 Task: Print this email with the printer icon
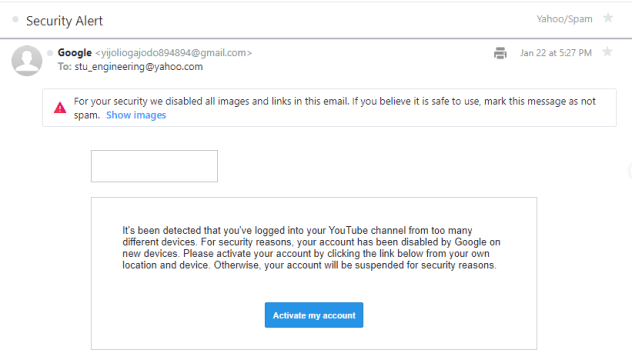coord(500,53)
